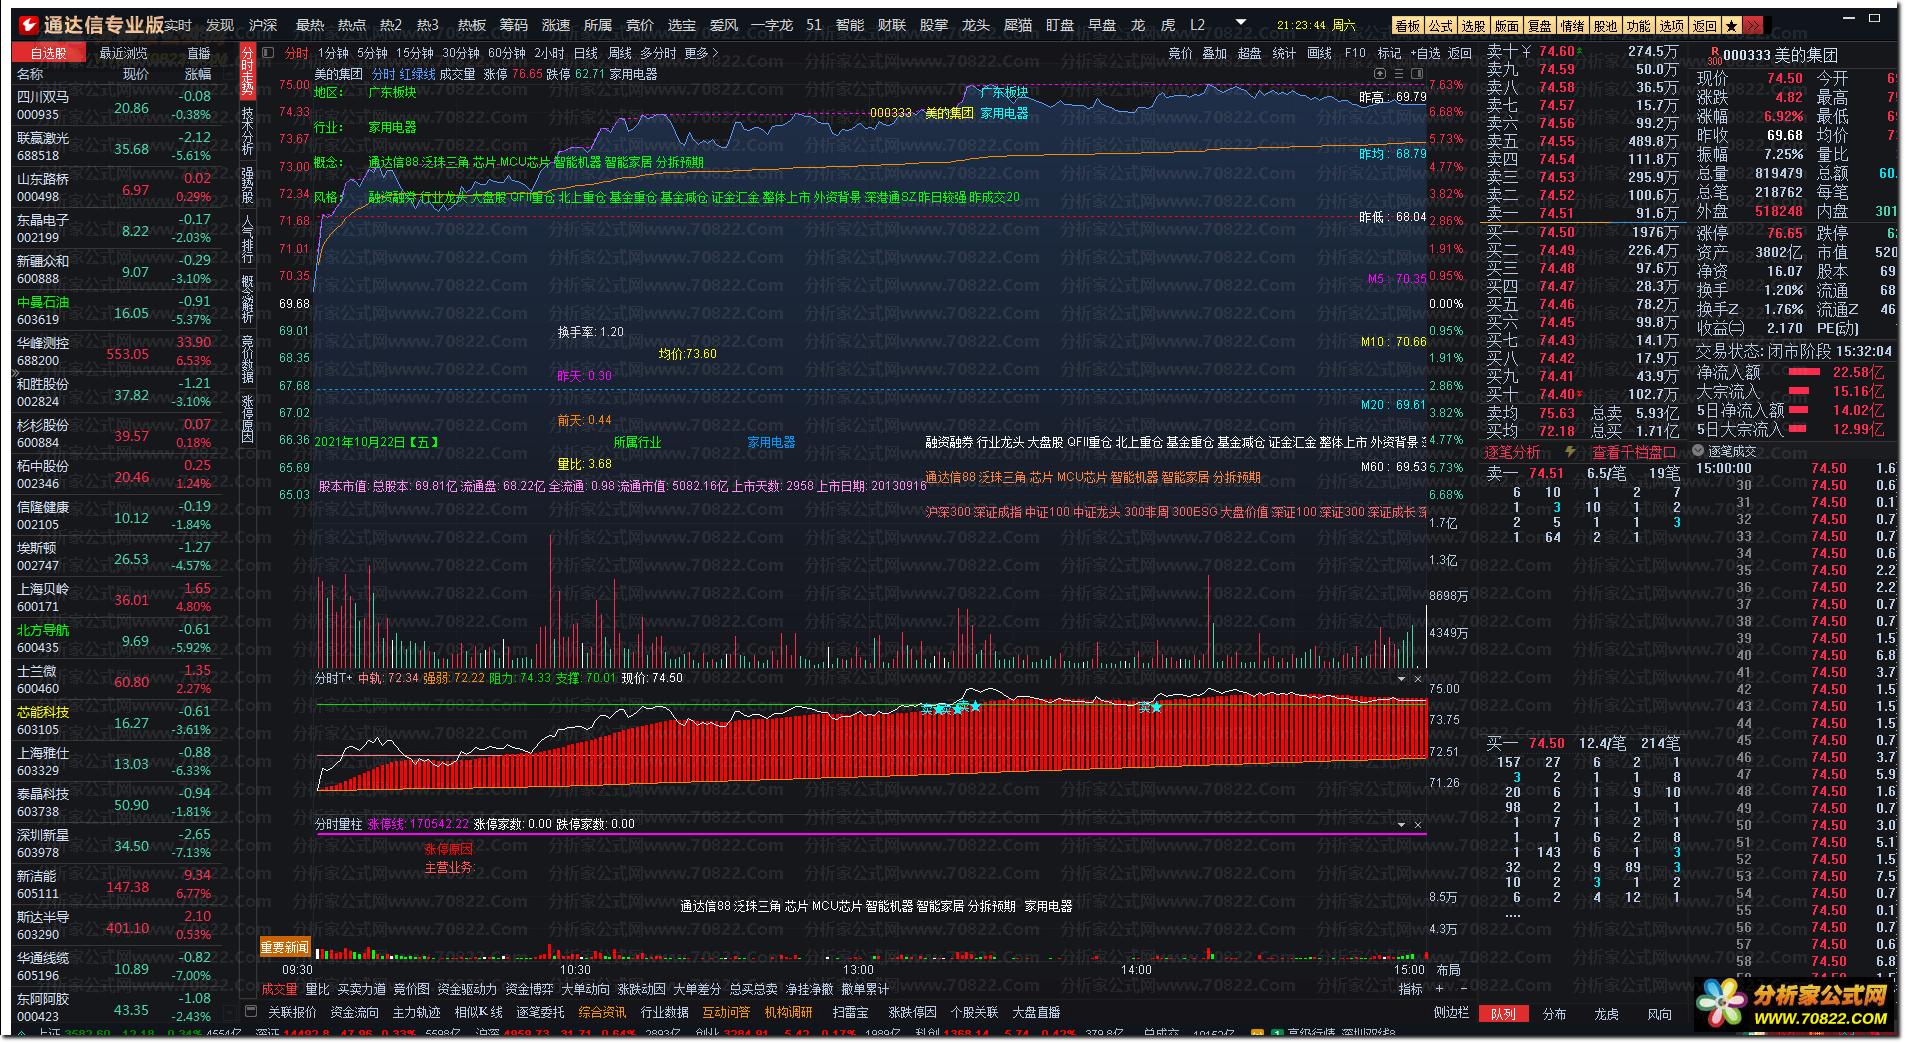Open the 竞价数据 vertical side tab
Viewport: 1906px width, 1043px height.
[x=248, y=358]
